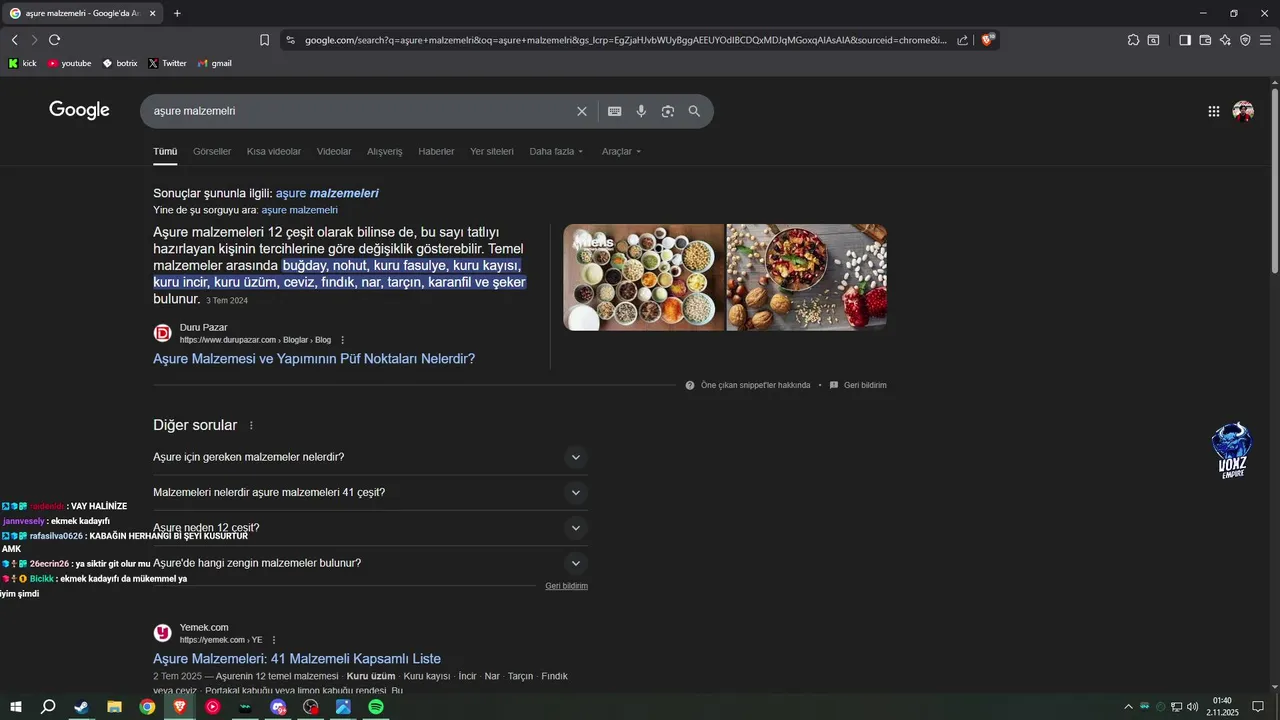Image resolution: width=1280 pixels, height=720 pixels.
Task: Expand "Malzemeleri nelerdir aşure malzemeleri 41 çeşit?"
Action: (x=370, y=492)
